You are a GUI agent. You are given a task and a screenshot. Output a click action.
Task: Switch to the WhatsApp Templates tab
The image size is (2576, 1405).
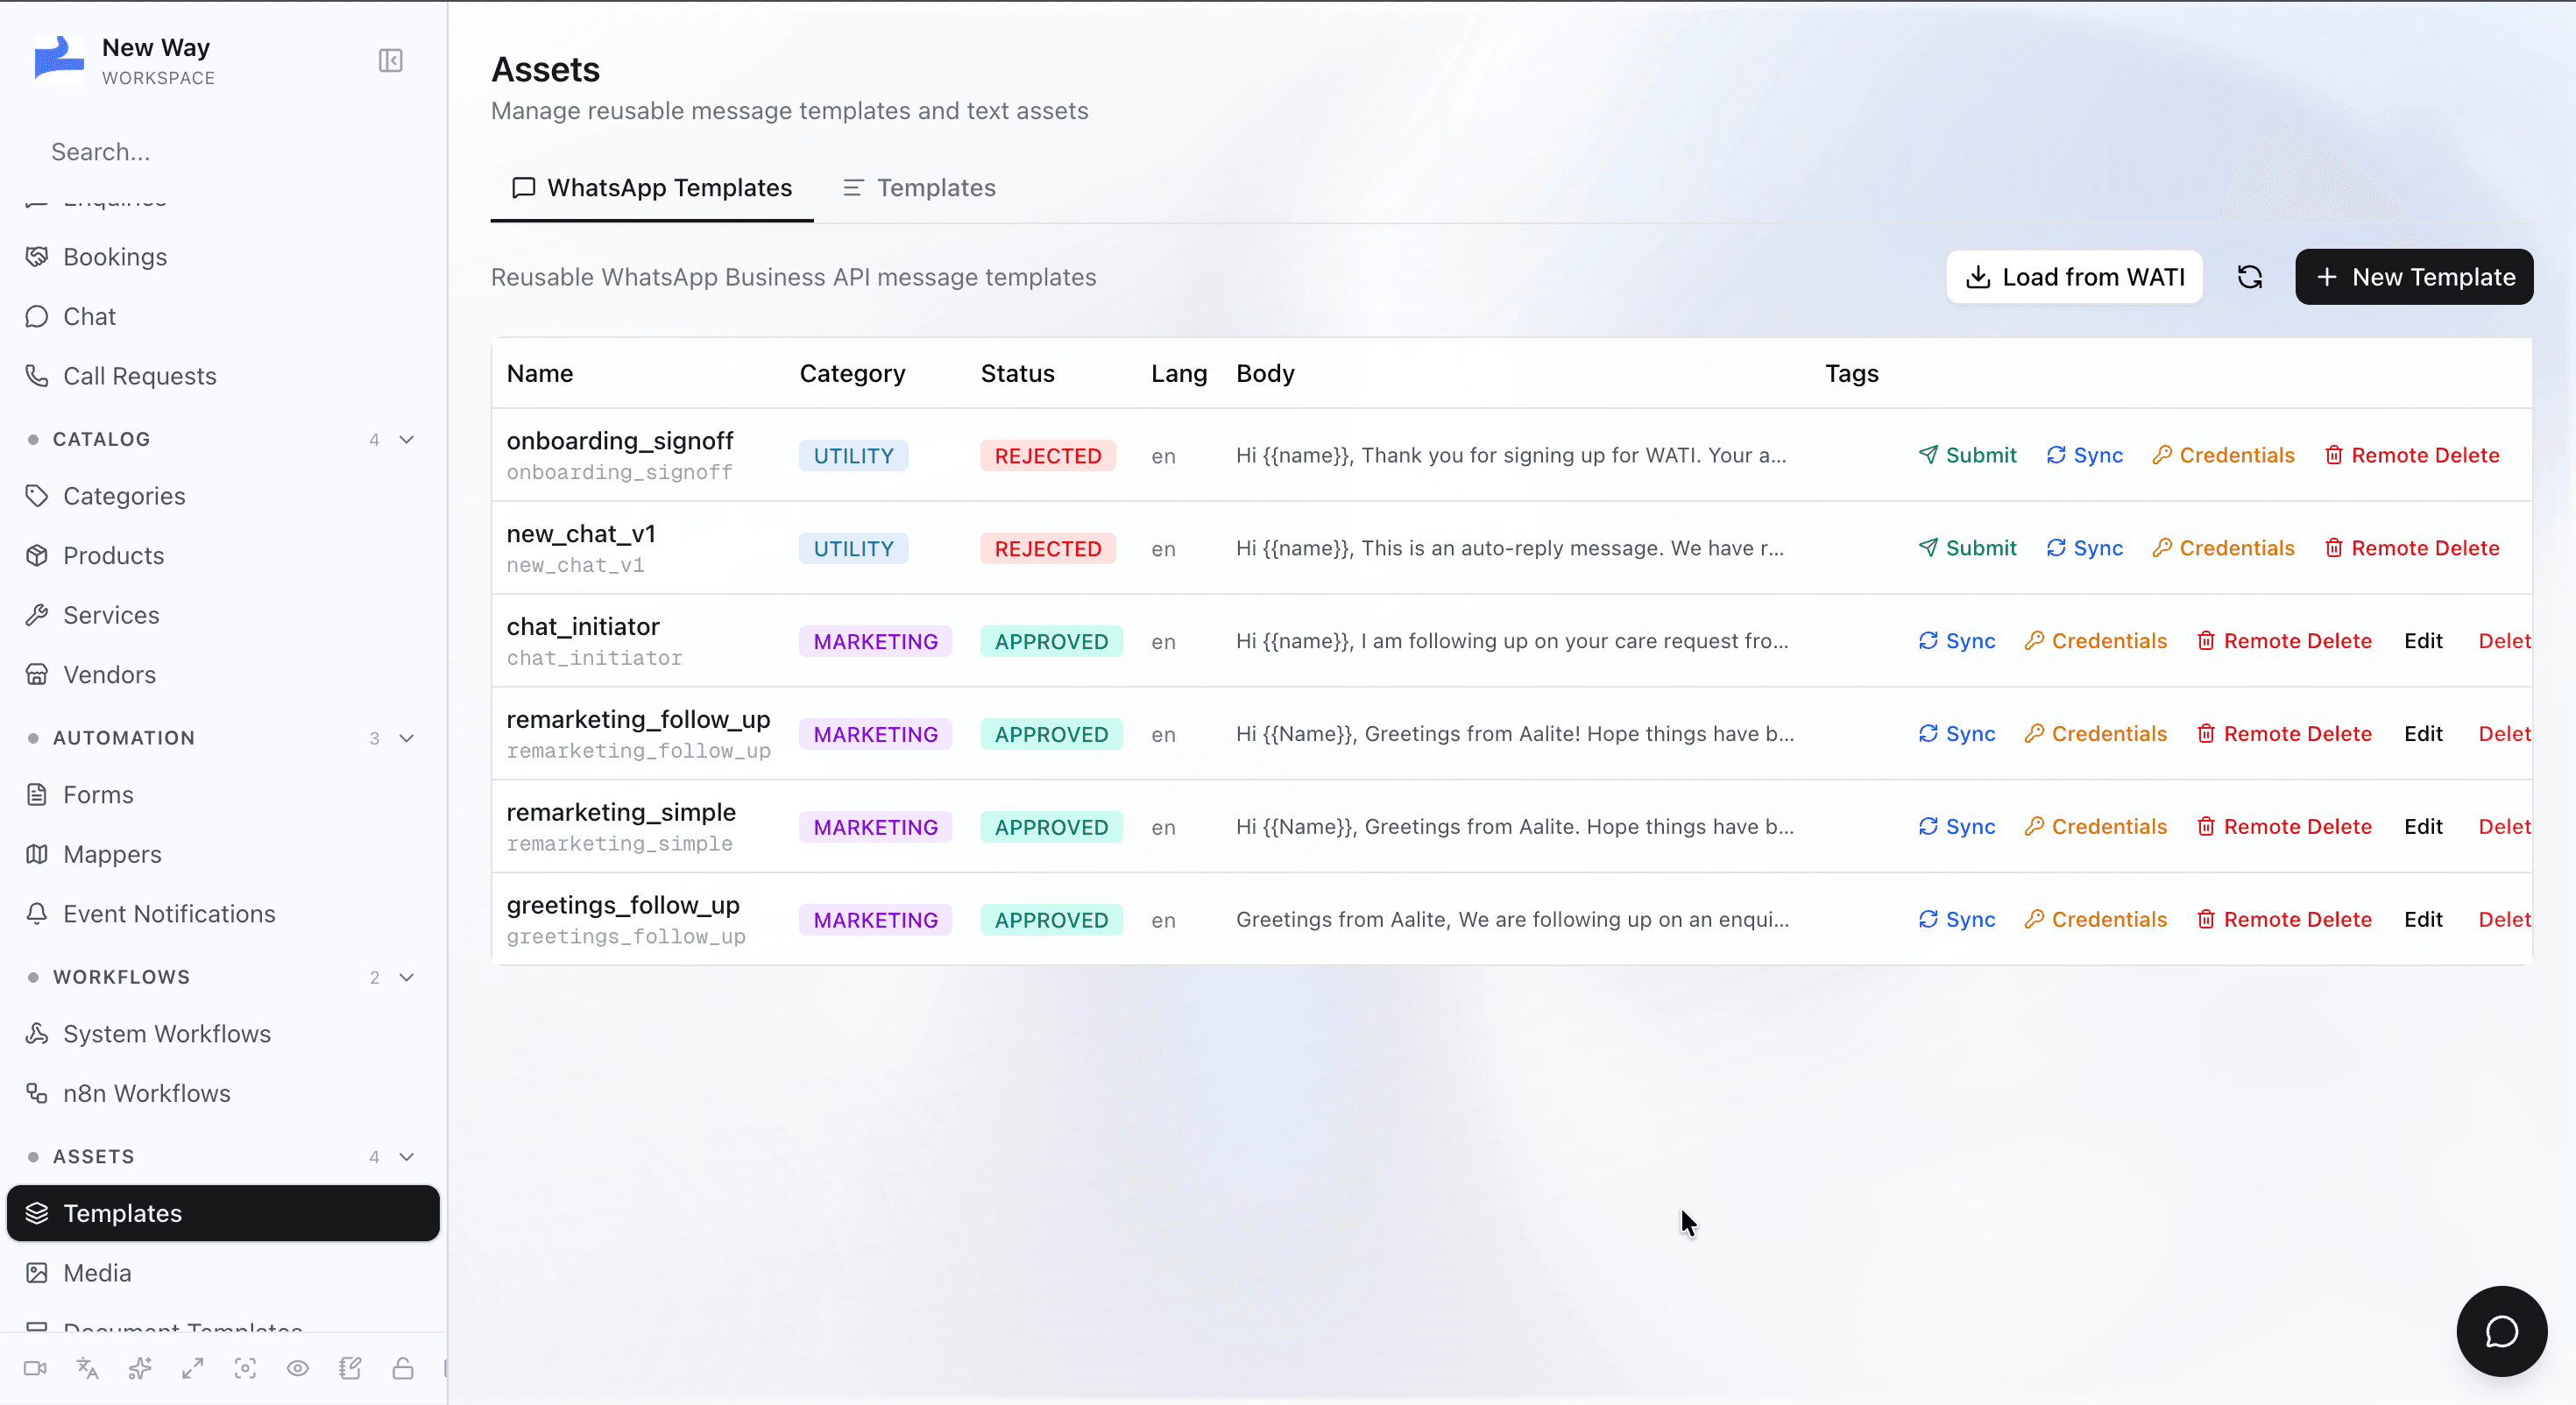(652, 188)
